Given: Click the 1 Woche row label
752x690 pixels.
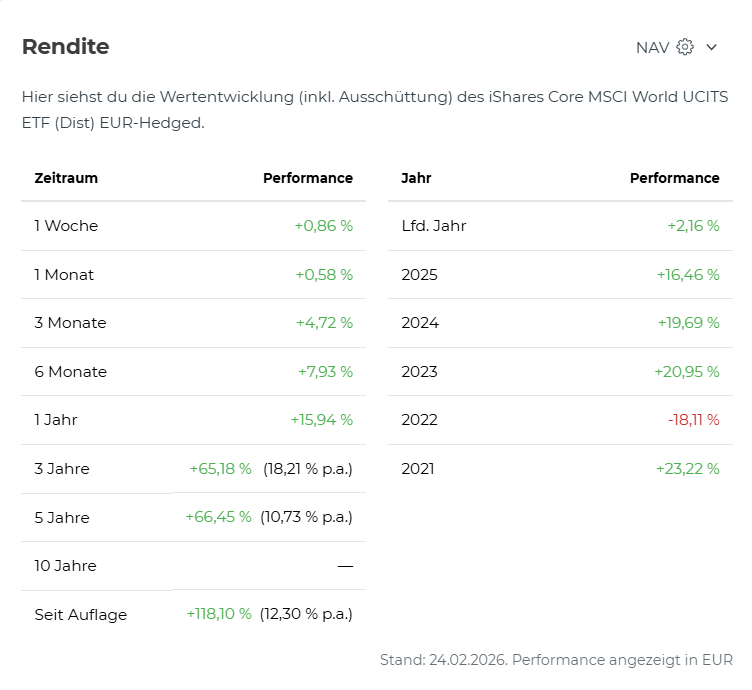Looking at the screenshot, I should click(66, 226).
